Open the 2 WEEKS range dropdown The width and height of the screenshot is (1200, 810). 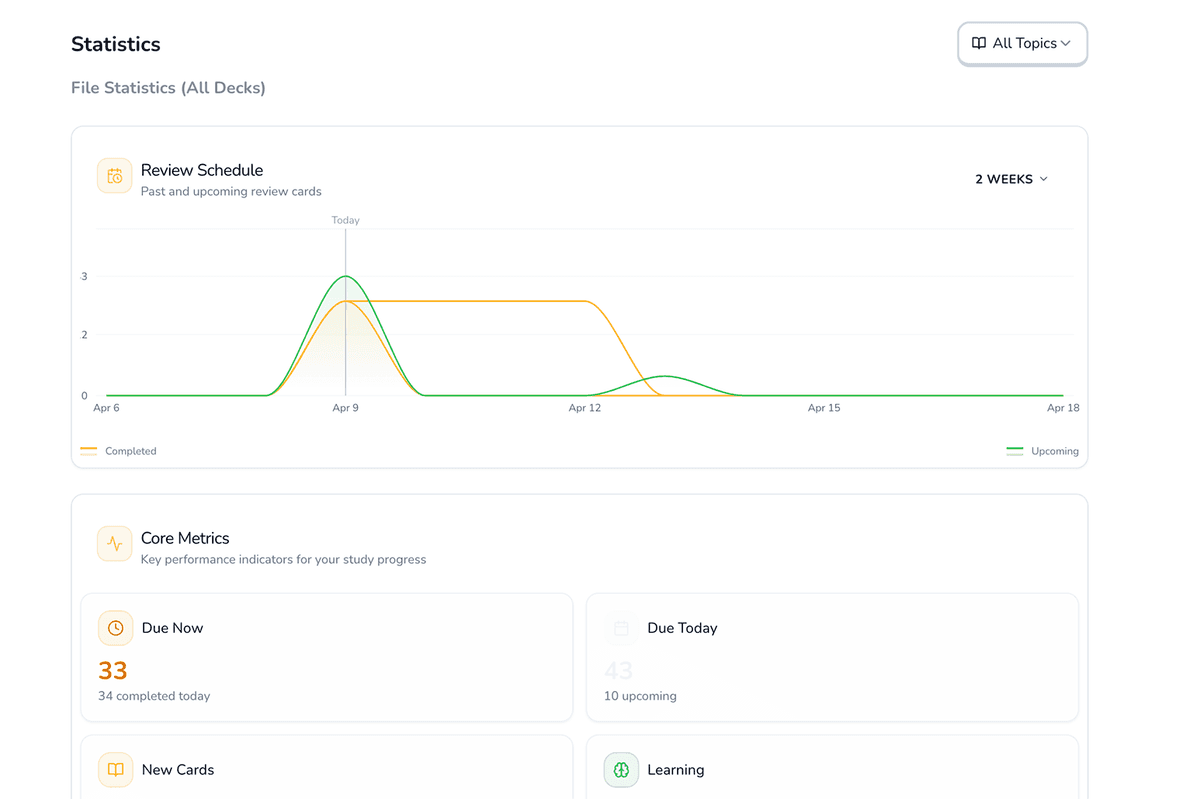coord(1011,179)
